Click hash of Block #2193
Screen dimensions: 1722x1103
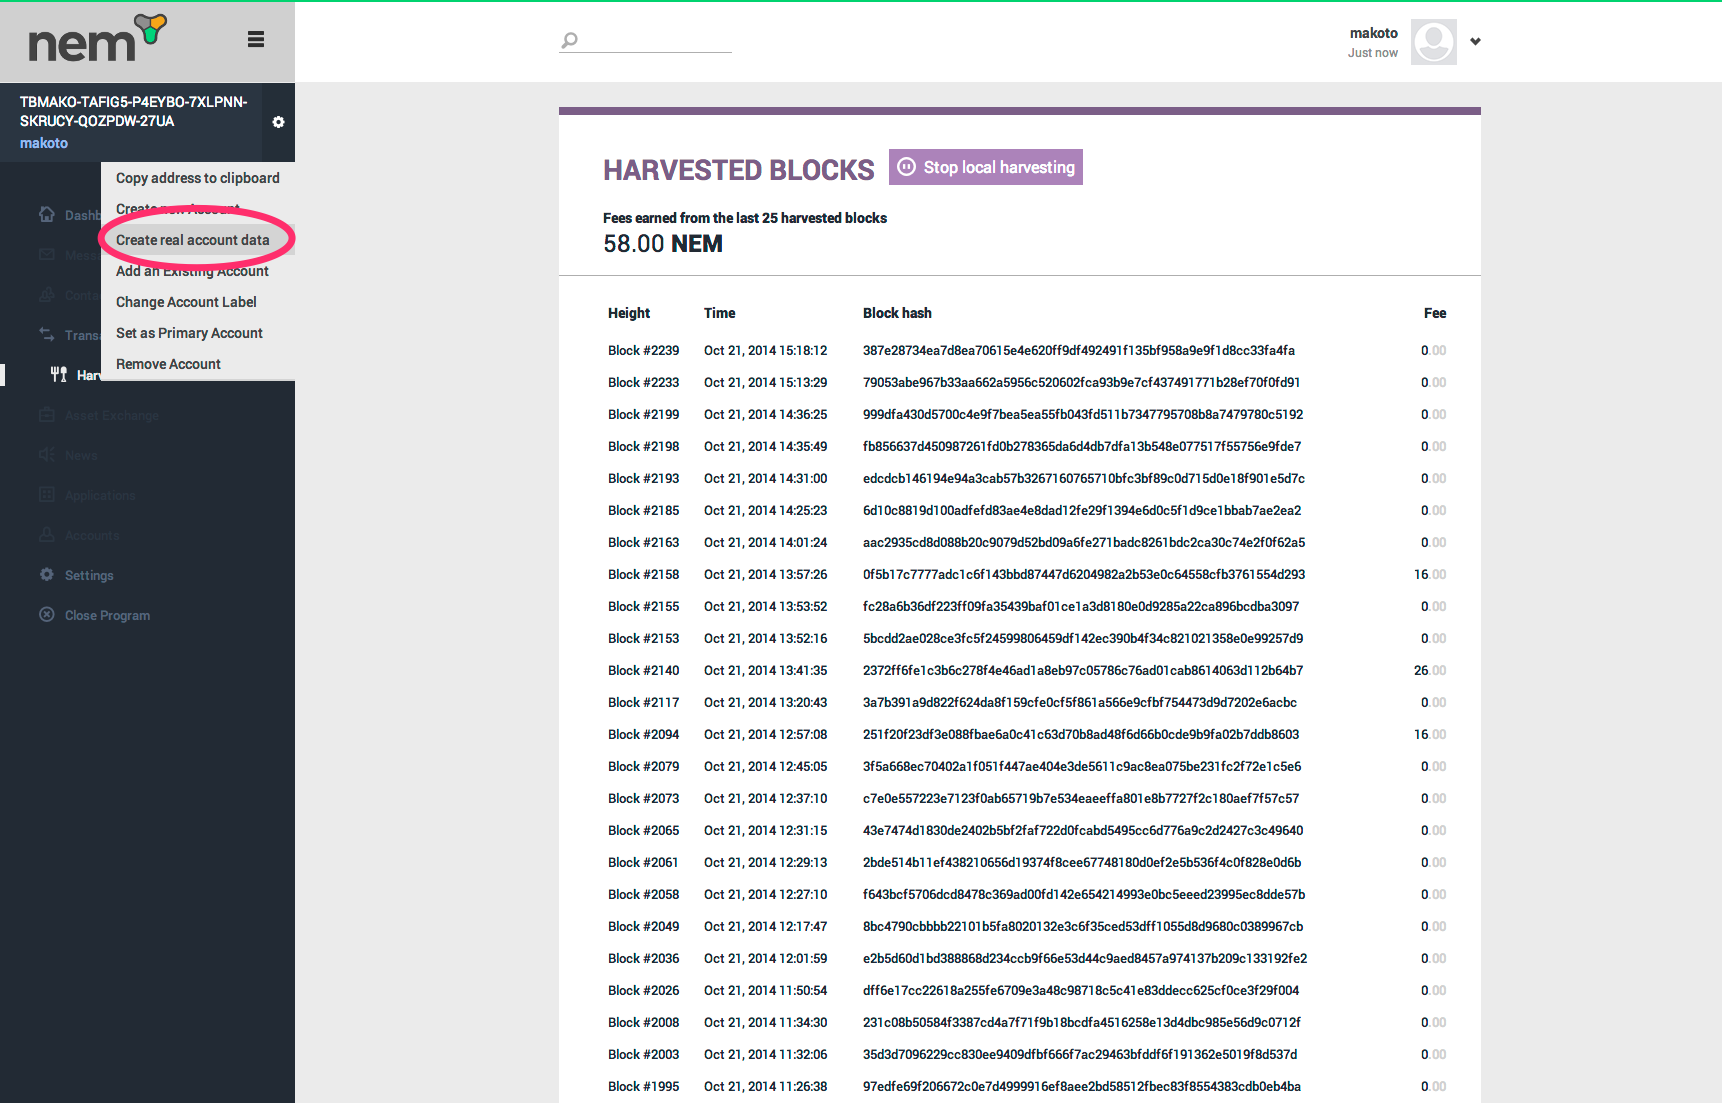(x=1083, y=478)
